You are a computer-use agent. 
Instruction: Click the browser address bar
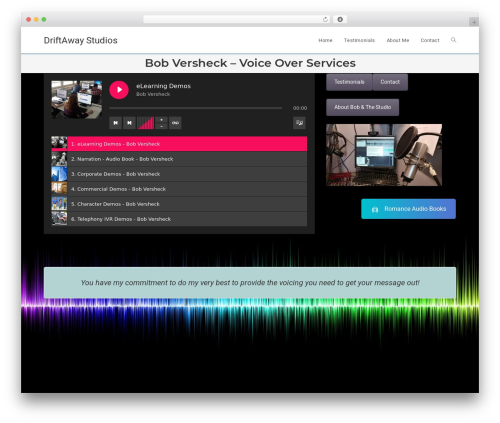click(236, 19)
